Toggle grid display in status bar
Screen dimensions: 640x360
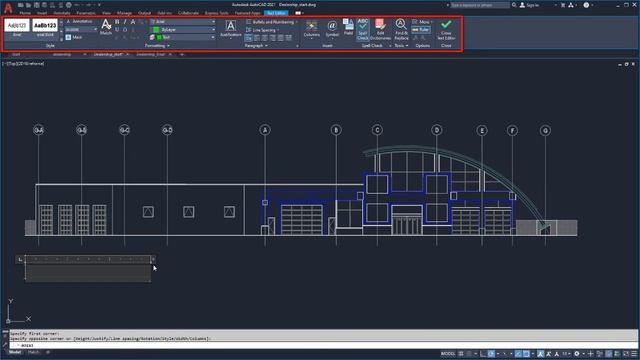click(x=461, y=353)
